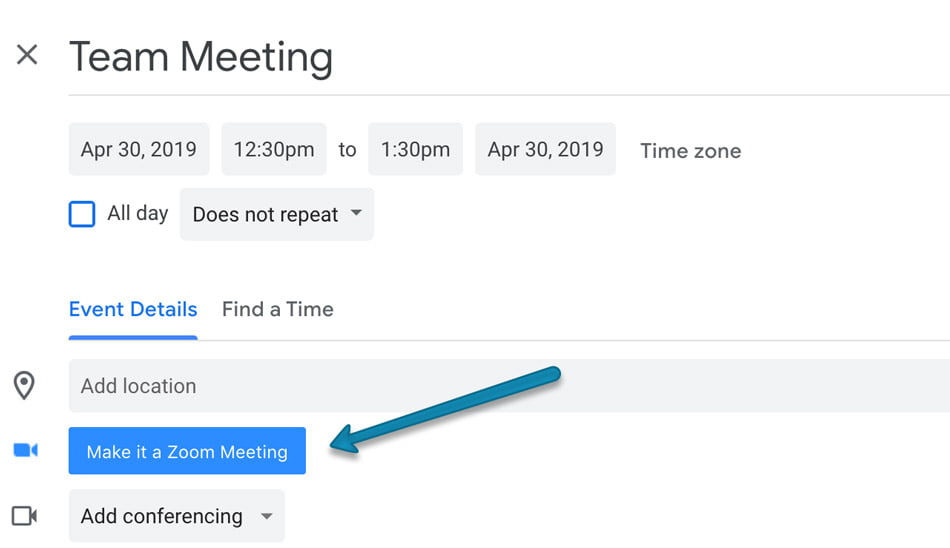Open the Time zone settings link
This screenshot has width=950, height=548.
(x=691, y=151)
